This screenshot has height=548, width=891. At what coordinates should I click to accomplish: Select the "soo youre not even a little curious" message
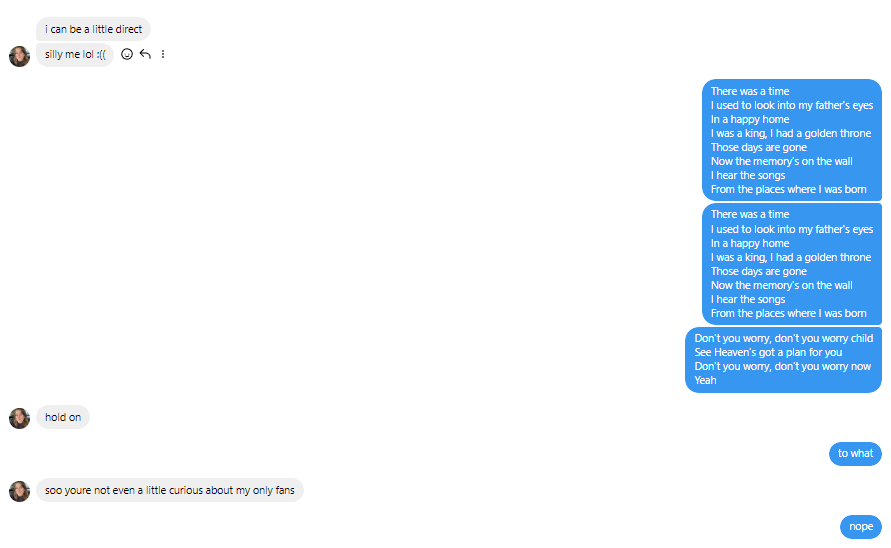(170, 490)
